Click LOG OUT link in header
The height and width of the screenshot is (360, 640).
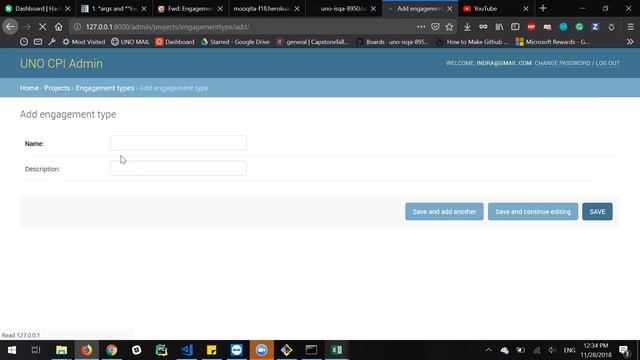click(607, 63)
